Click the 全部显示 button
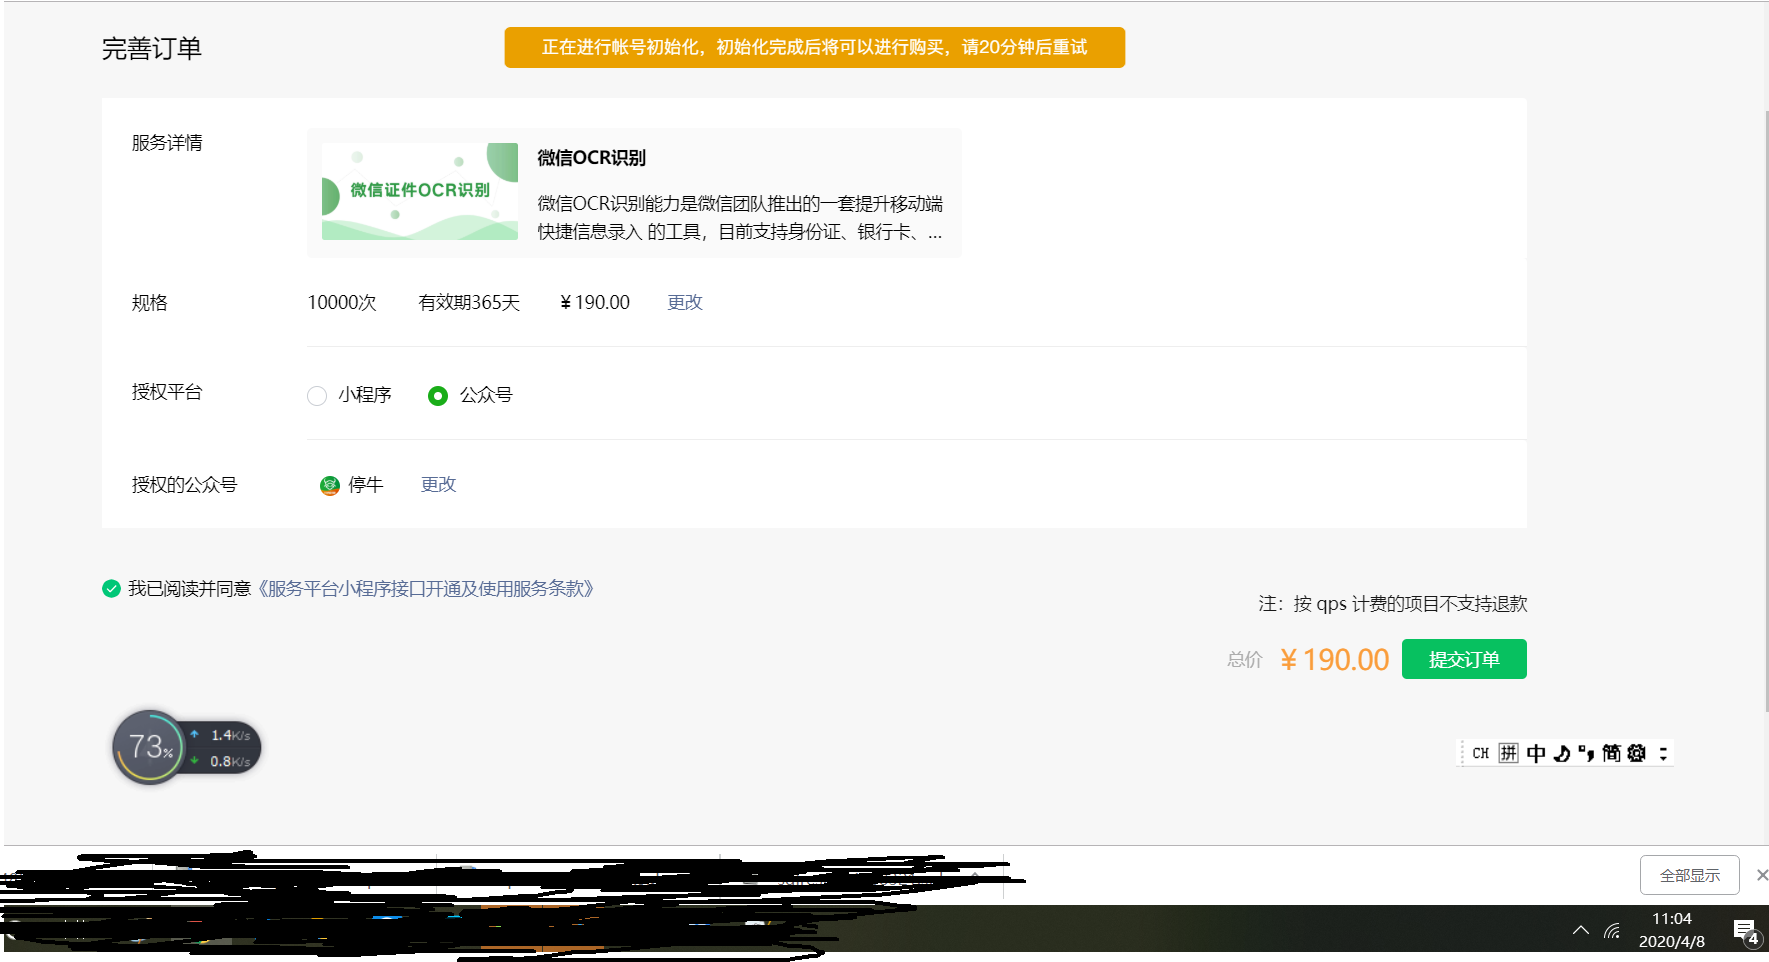1769x962 pixels. click(x=1690, y=875)
